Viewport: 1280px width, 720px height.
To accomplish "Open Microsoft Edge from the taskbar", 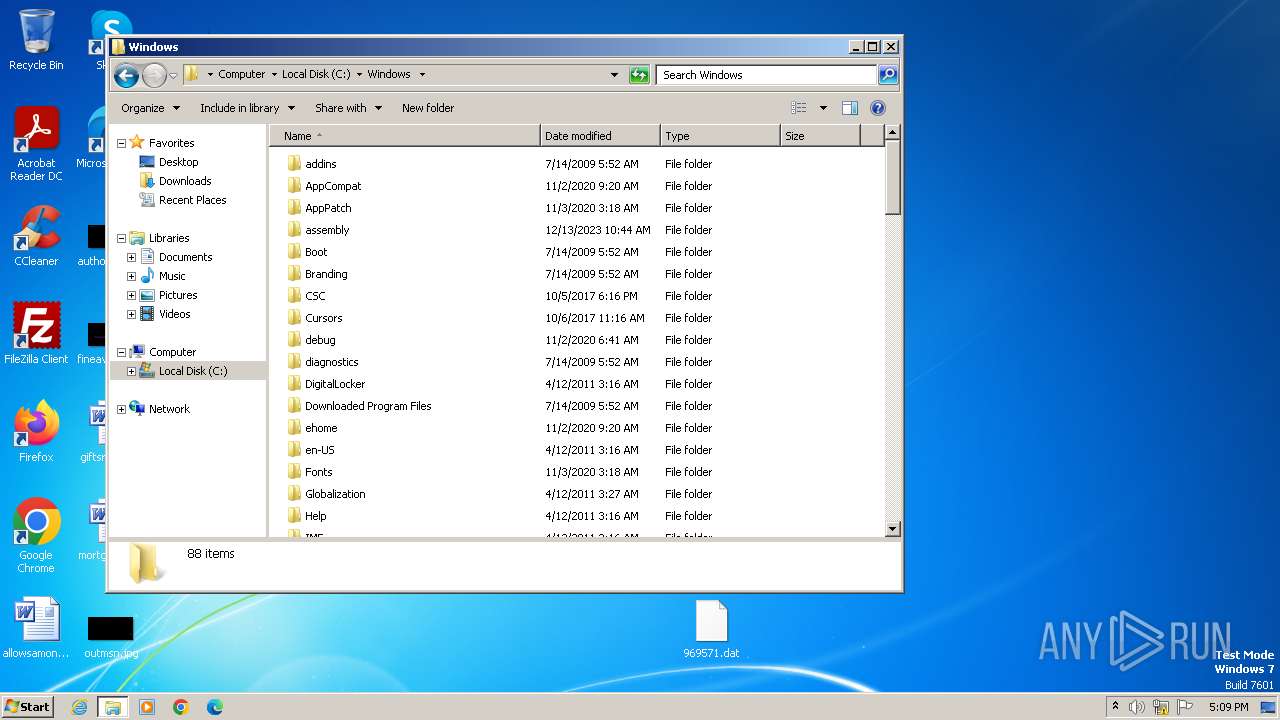I will click(x=214, y=707).
